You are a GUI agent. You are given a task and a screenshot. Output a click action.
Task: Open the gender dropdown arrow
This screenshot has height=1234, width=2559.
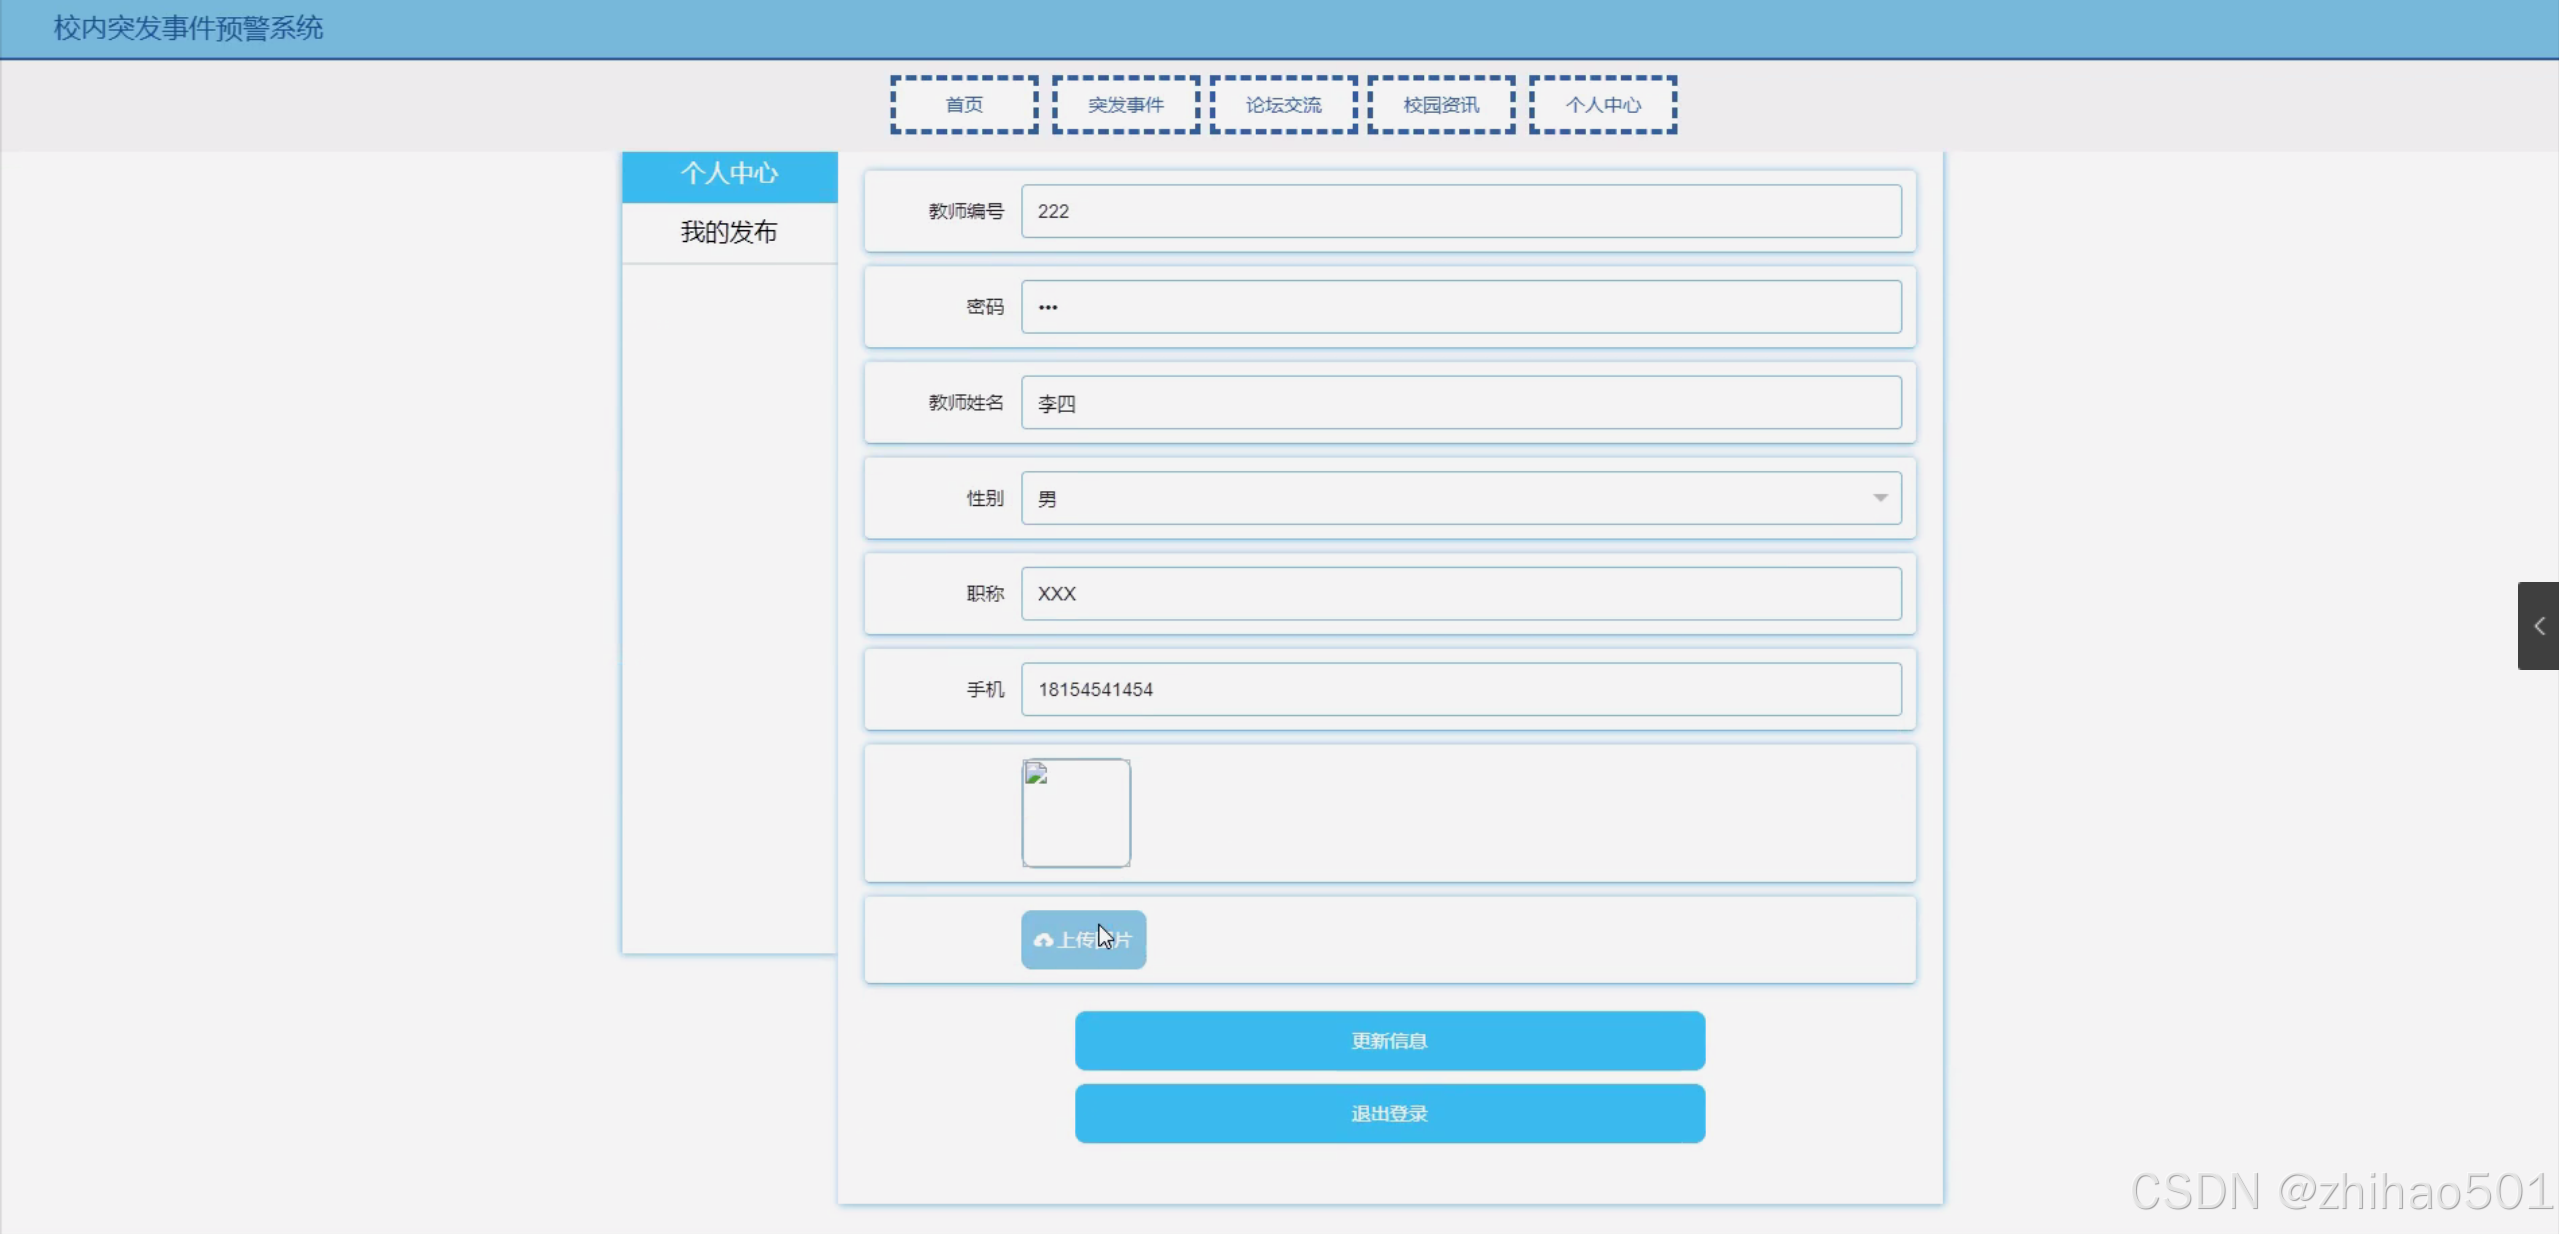pyautogui.click(x=1880, y=498)
